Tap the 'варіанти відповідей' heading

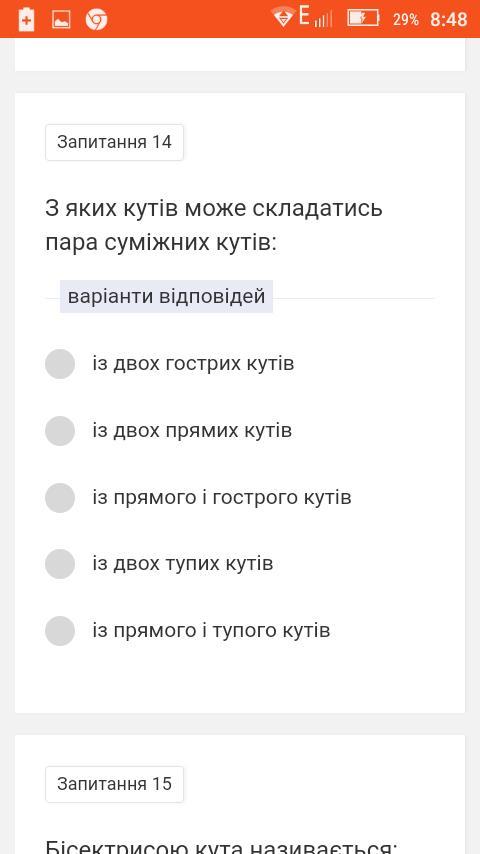166,297
